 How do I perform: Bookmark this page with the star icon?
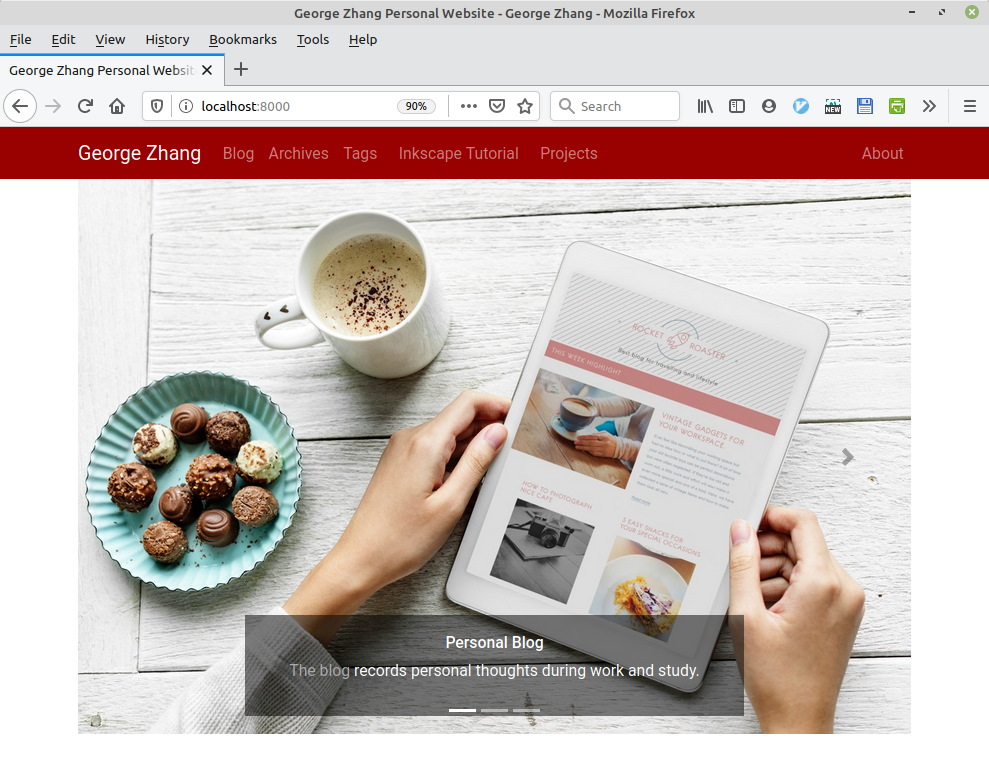pos(525,106)
